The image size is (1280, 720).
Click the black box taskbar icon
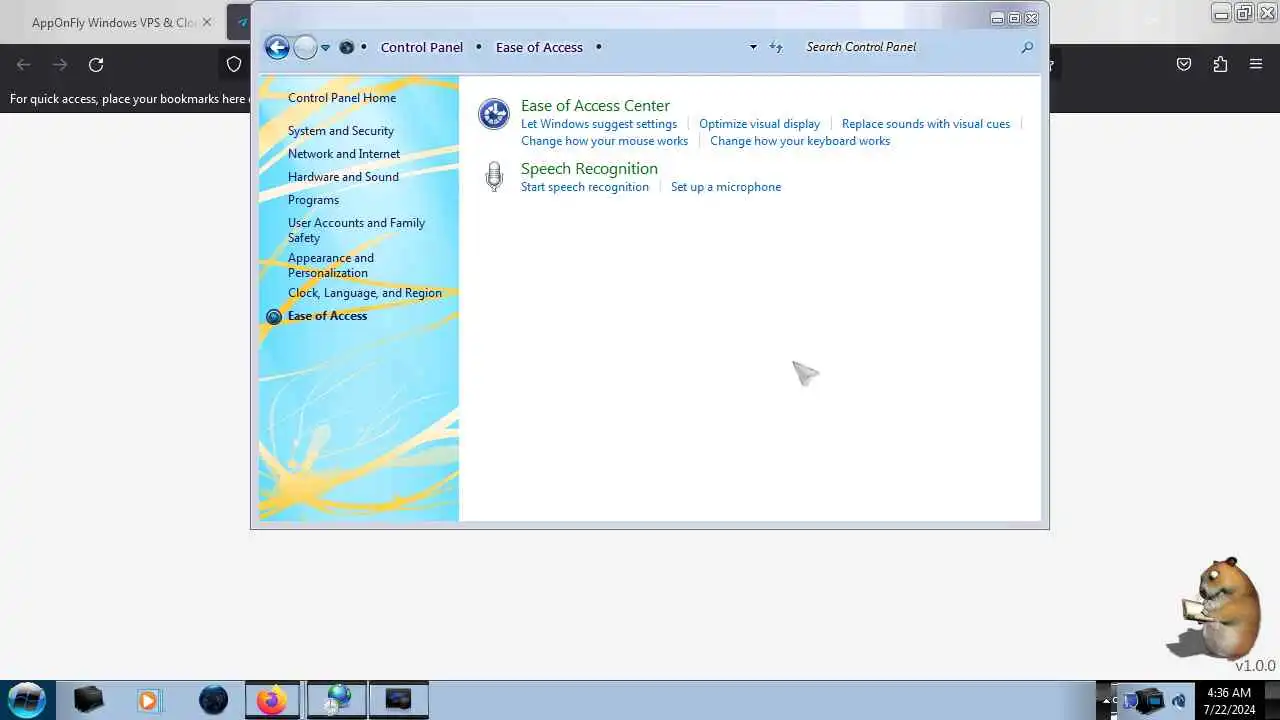click(x=88, y=699)
